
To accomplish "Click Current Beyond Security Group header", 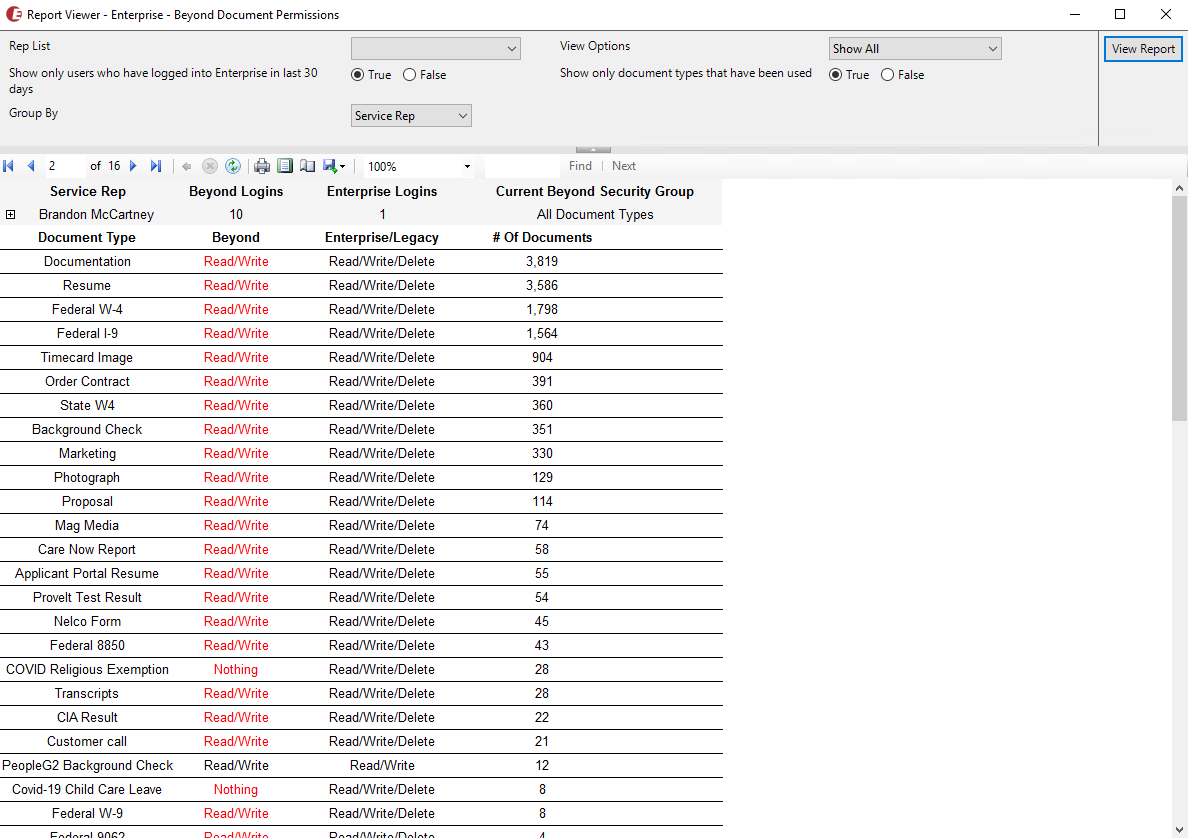I will [595, 192].
